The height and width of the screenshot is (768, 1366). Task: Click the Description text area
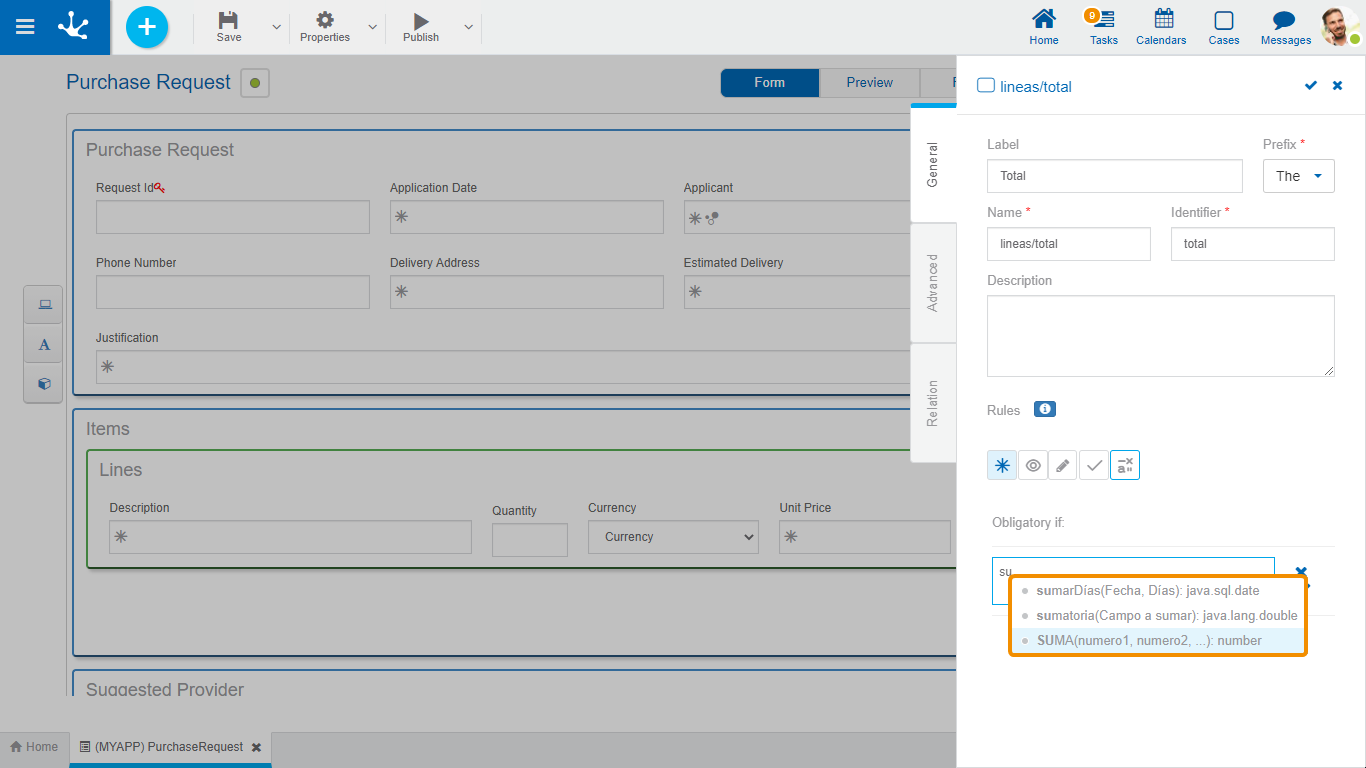1160,336
